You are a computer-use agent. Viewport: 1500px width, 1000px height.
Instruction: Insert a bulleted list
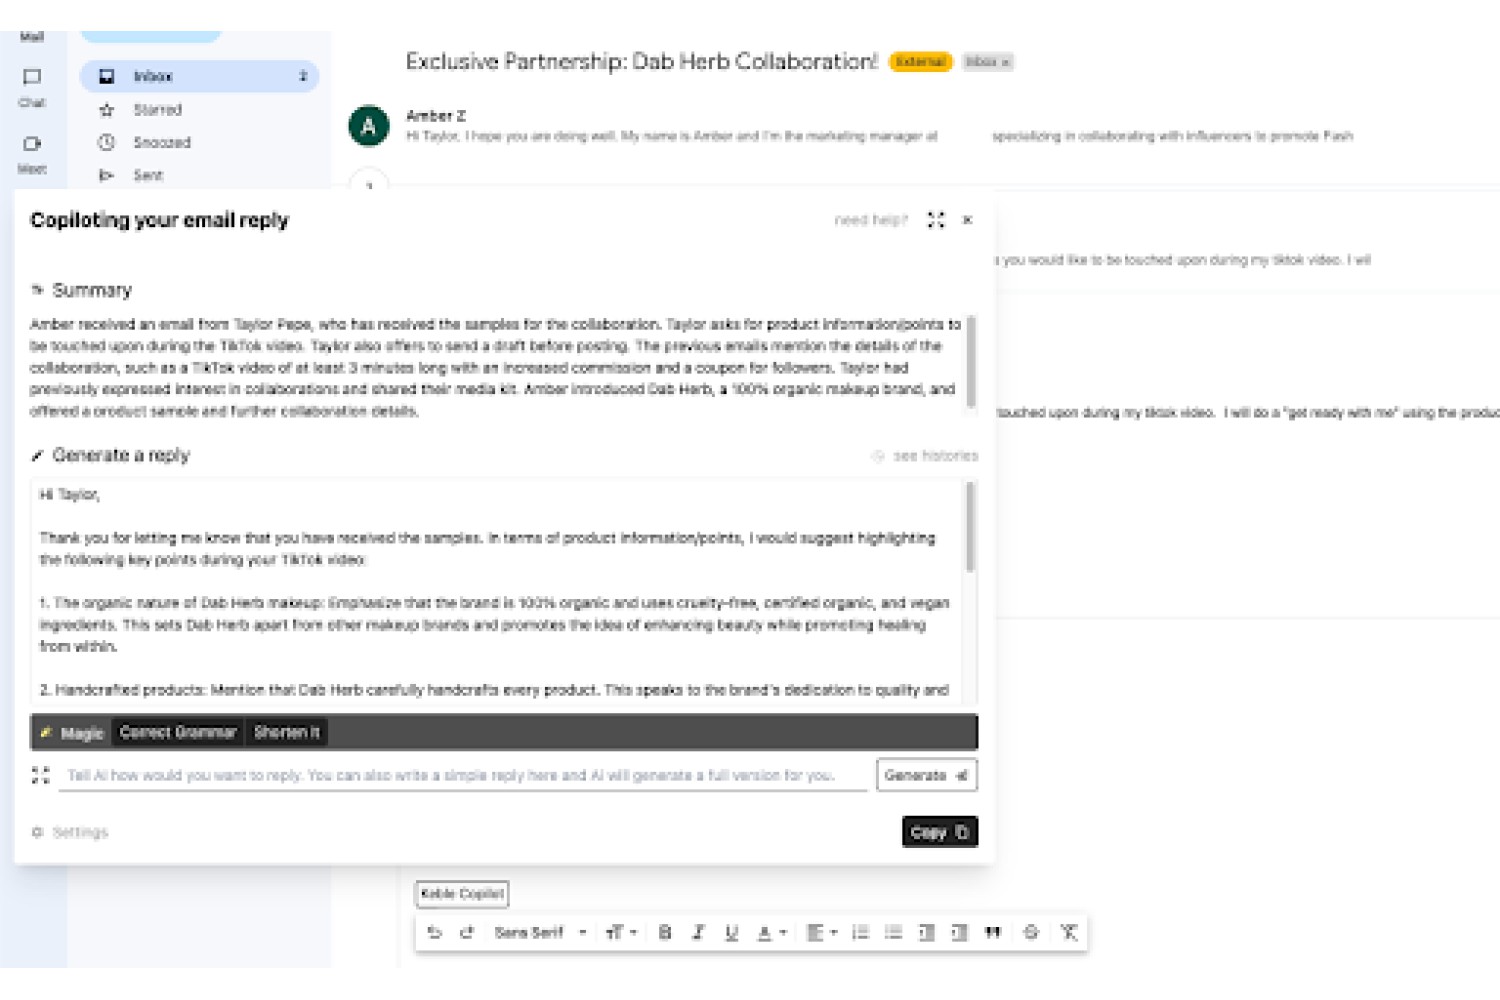[x=893, y=933]
